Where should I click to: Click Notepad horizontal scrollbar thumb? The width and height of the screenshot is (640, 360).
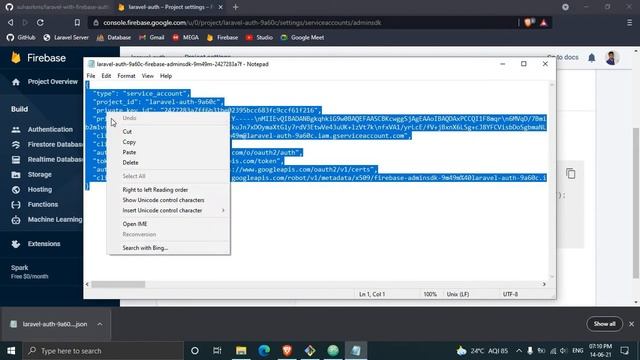coord(118,284)
